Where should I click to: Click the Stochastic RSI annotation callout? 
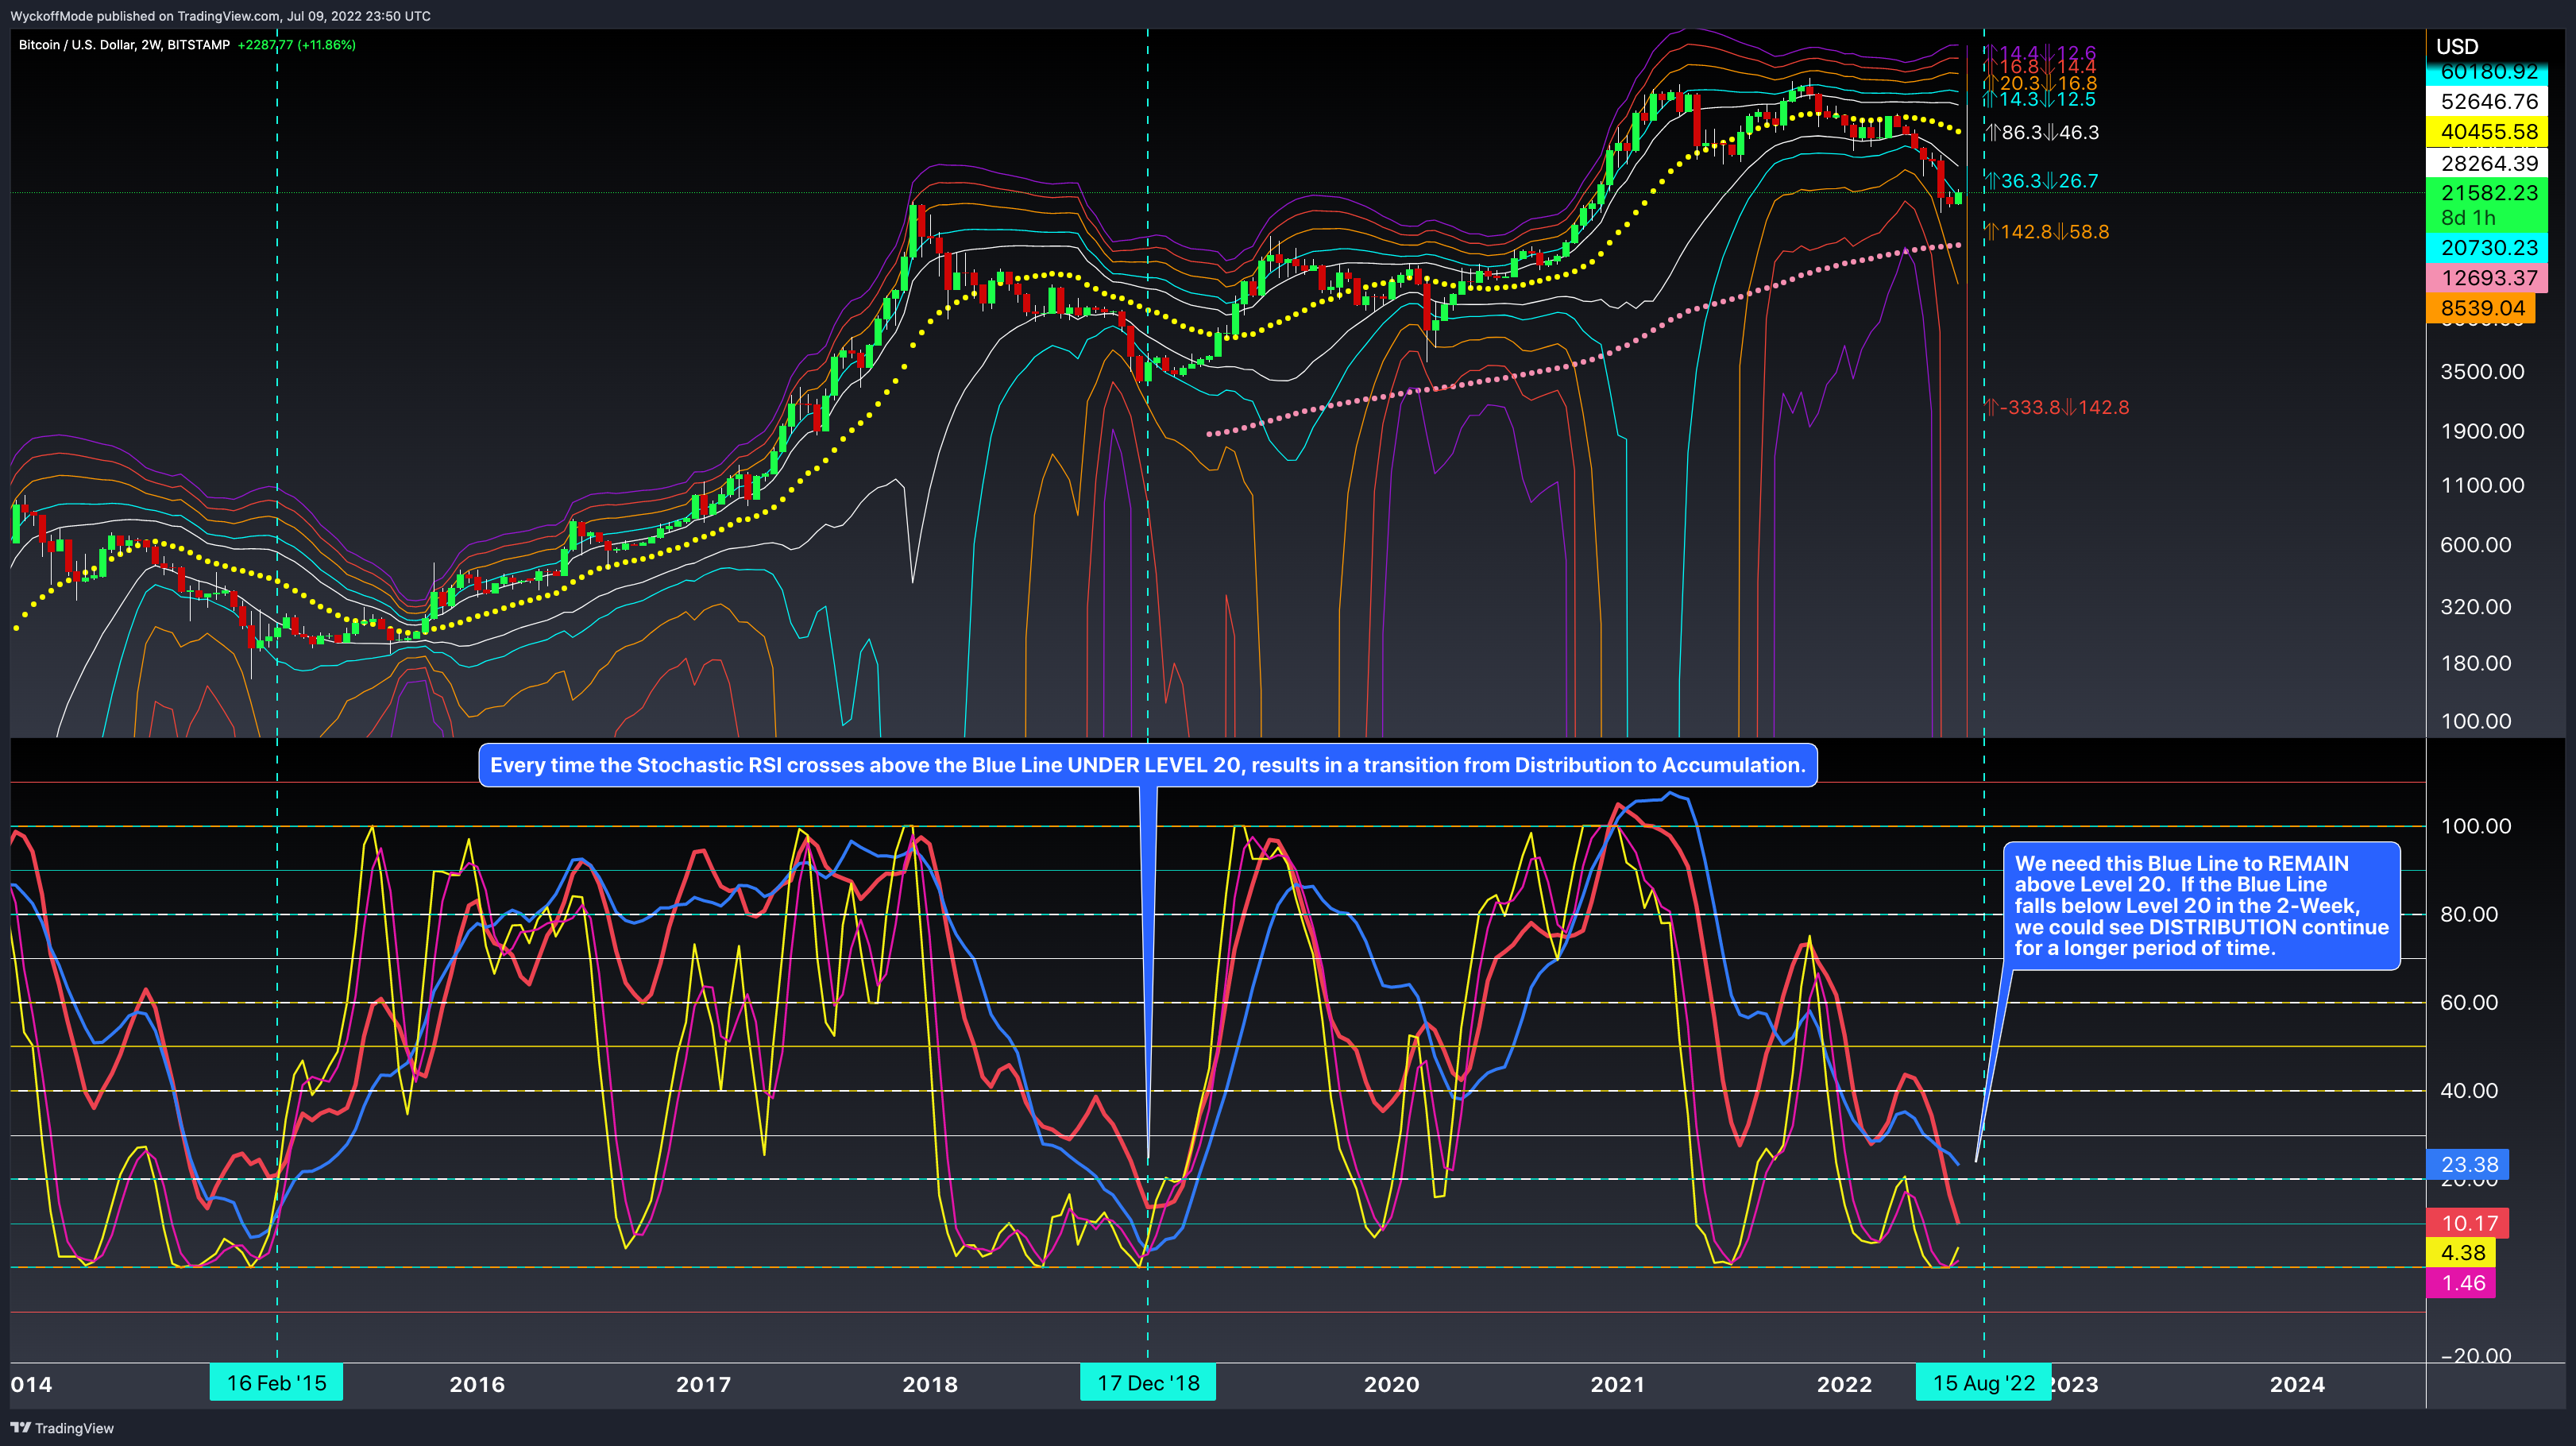pyautogui.click(x=1148, y=765)
